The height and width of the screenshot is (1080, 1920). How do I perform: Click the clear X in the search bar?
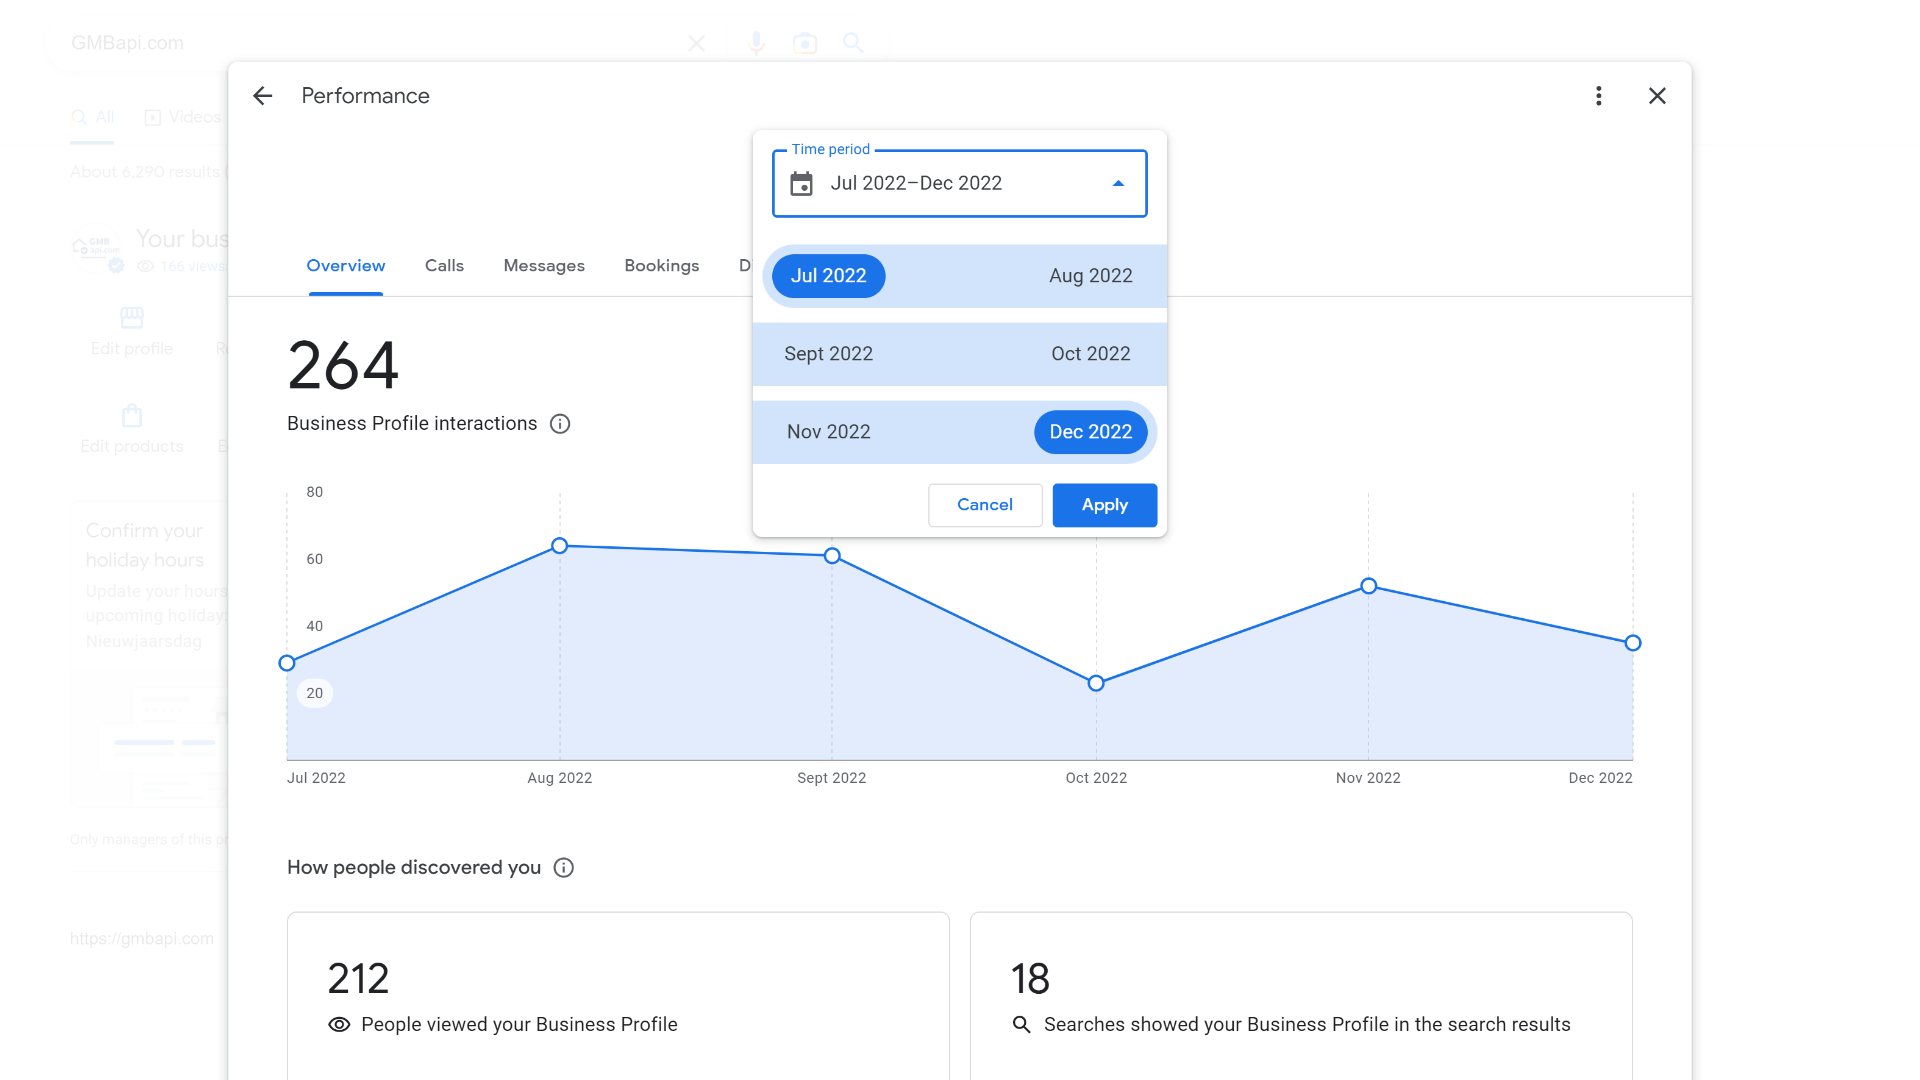coord(696,43)
